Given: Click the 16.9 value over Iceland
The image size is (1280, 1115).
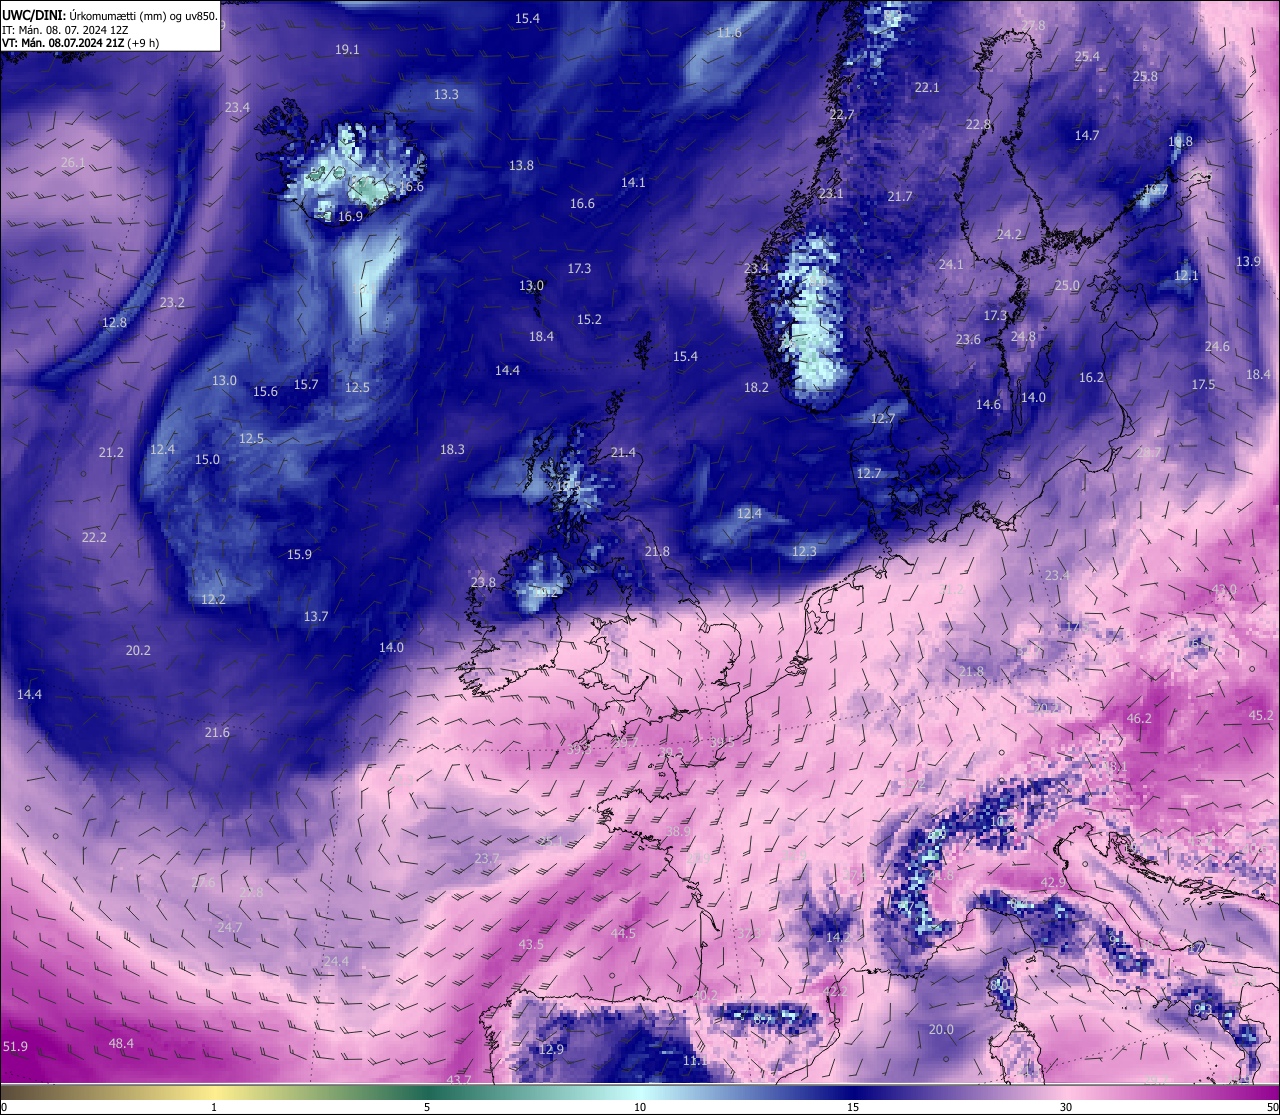Looking at the screenshot, I should [x=350, y=216].
